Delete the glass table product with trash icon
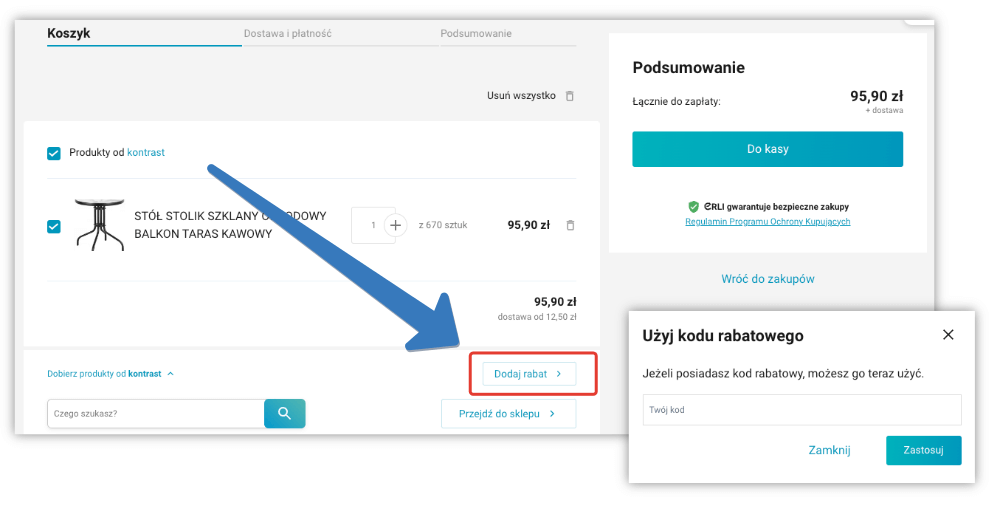Viewport: 1000px width, 517px height. tap(570, 226)
